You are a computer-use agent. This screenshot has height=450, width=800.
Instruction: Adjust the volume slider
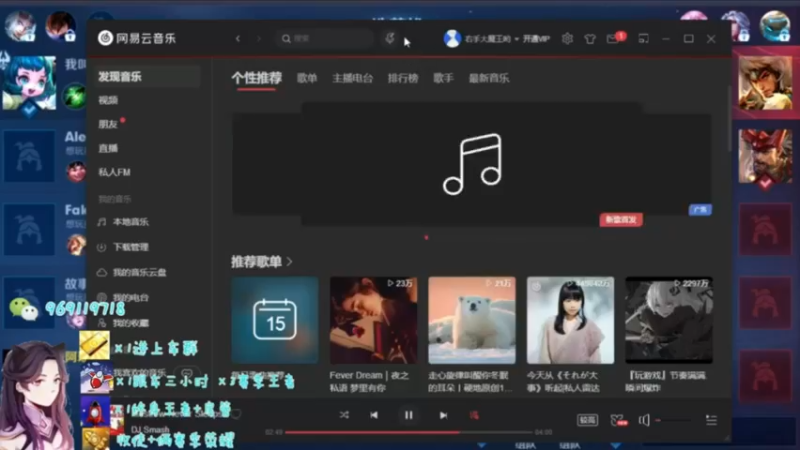tap(674, 420)
